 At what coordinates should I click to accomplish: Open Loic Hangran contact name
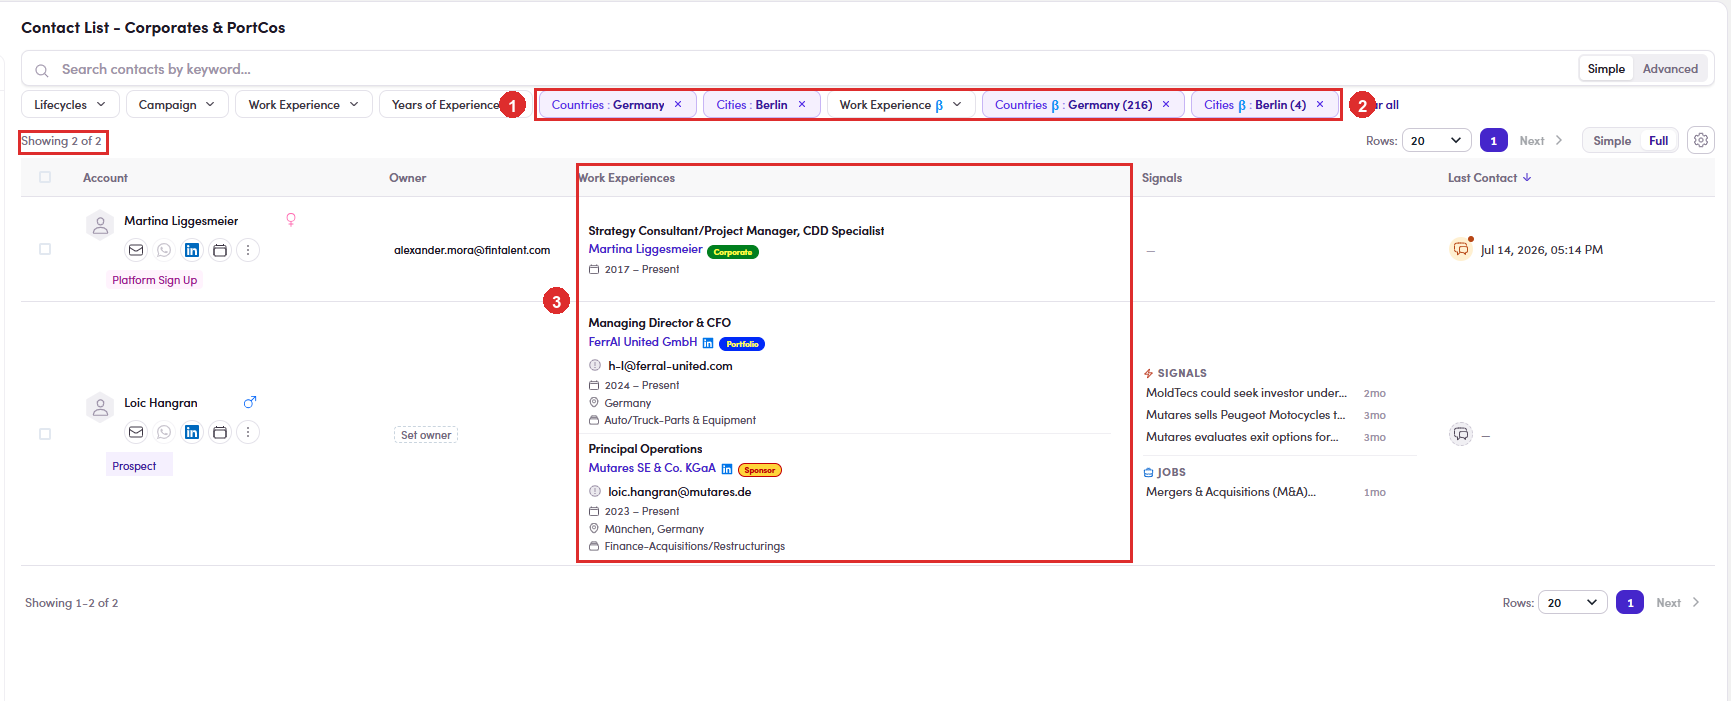point(161,403)
